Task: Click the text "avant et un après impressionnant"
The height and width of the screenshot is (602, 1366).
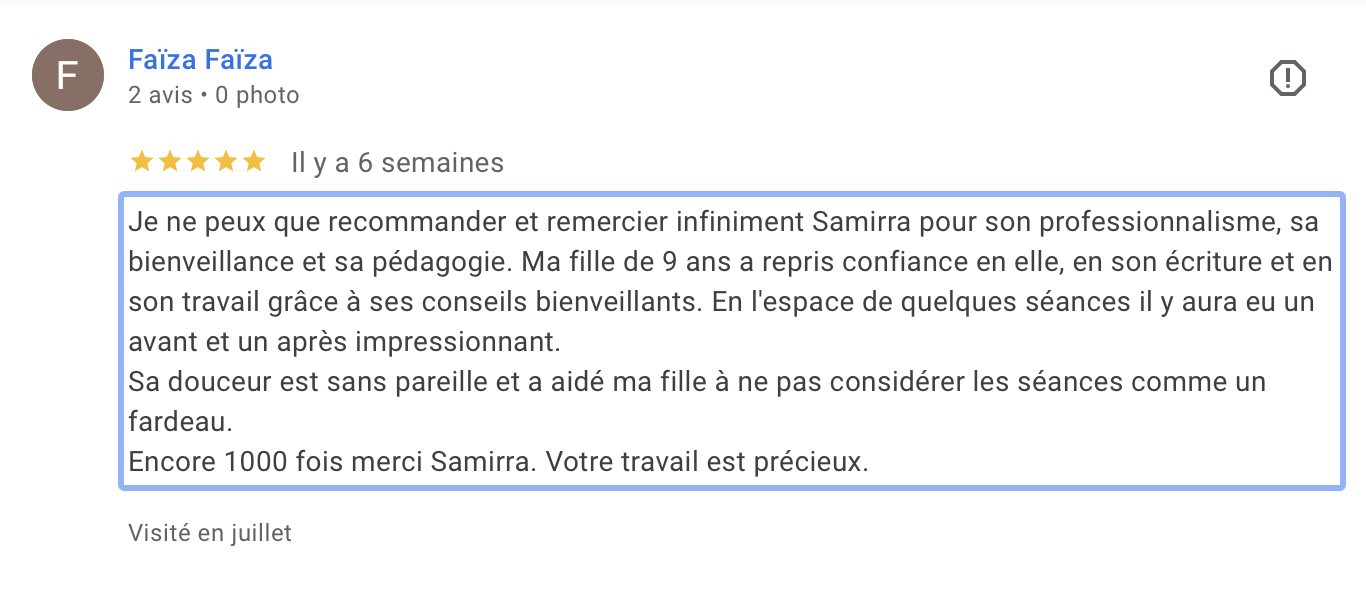Action: (343, 341)
